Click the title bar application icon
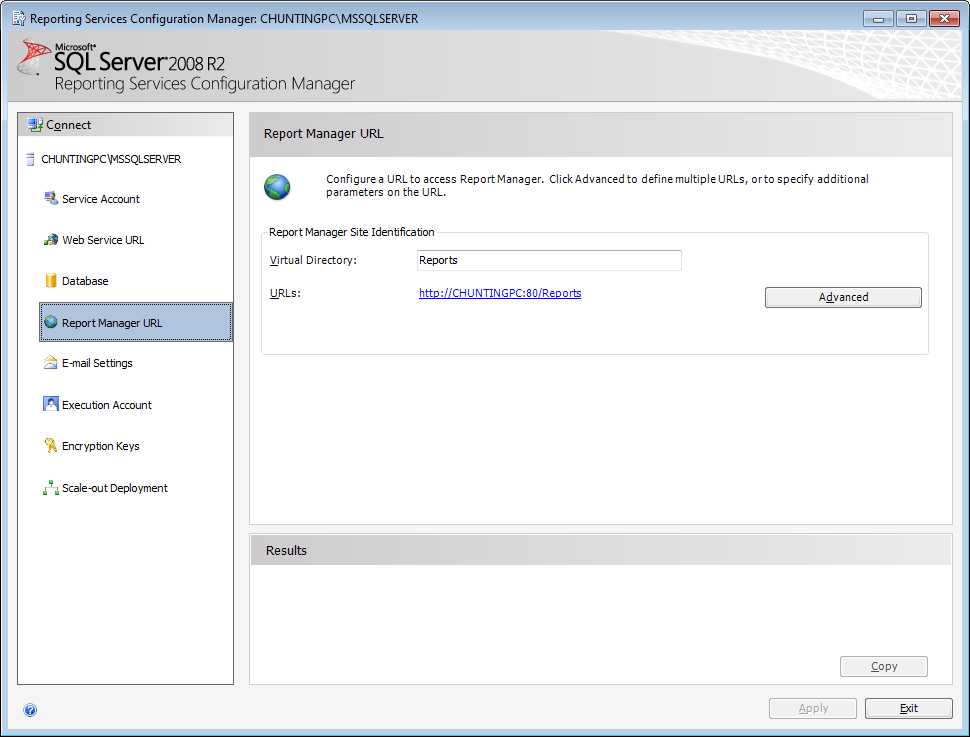The width and height of the screenshot is (970, 737). (19, 19)
